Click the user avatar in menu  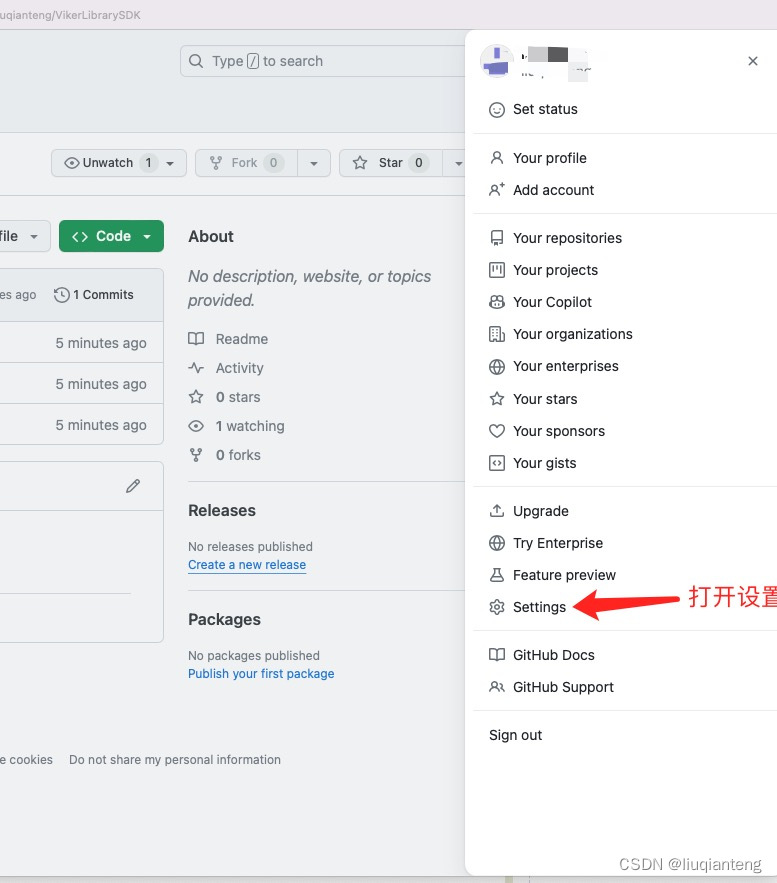[497, 61]
